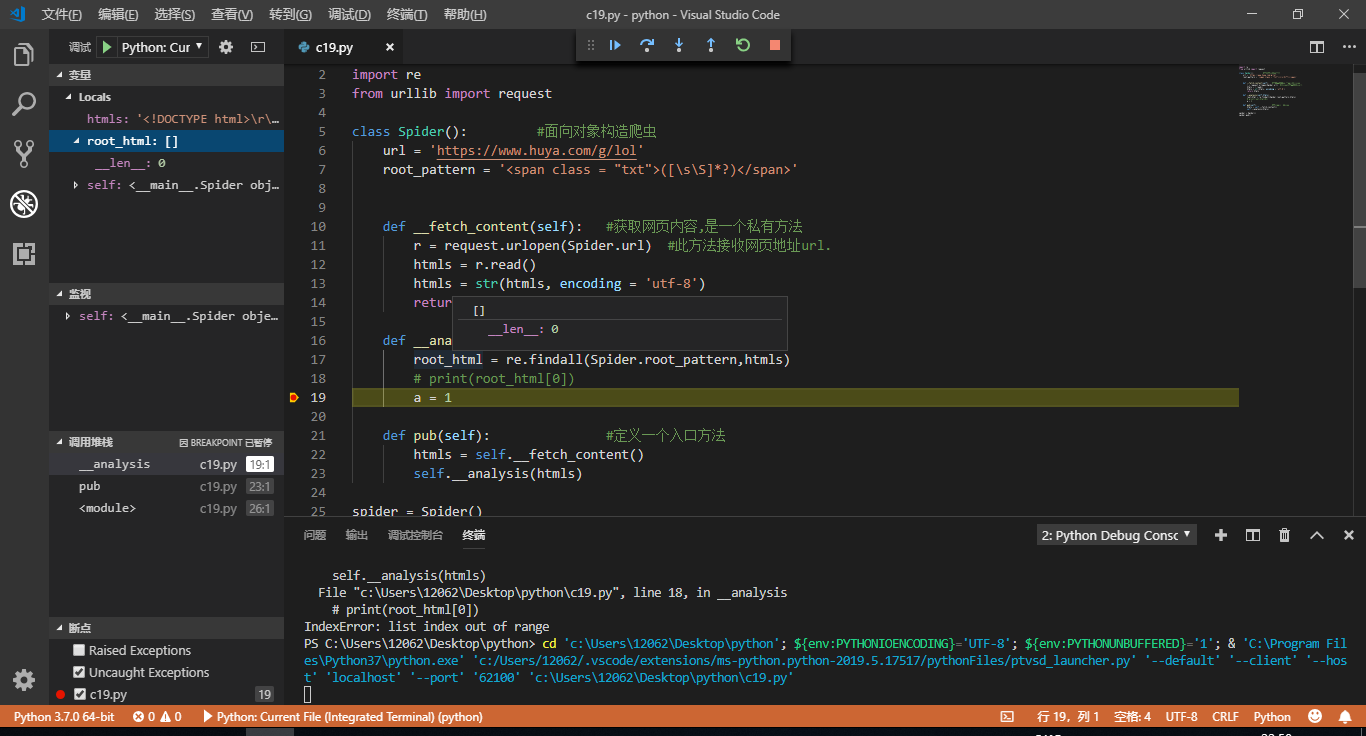Viewport: 1366px width, 736px height.
Task: Expand the self watch expression
Action: (x=67, y=316)
